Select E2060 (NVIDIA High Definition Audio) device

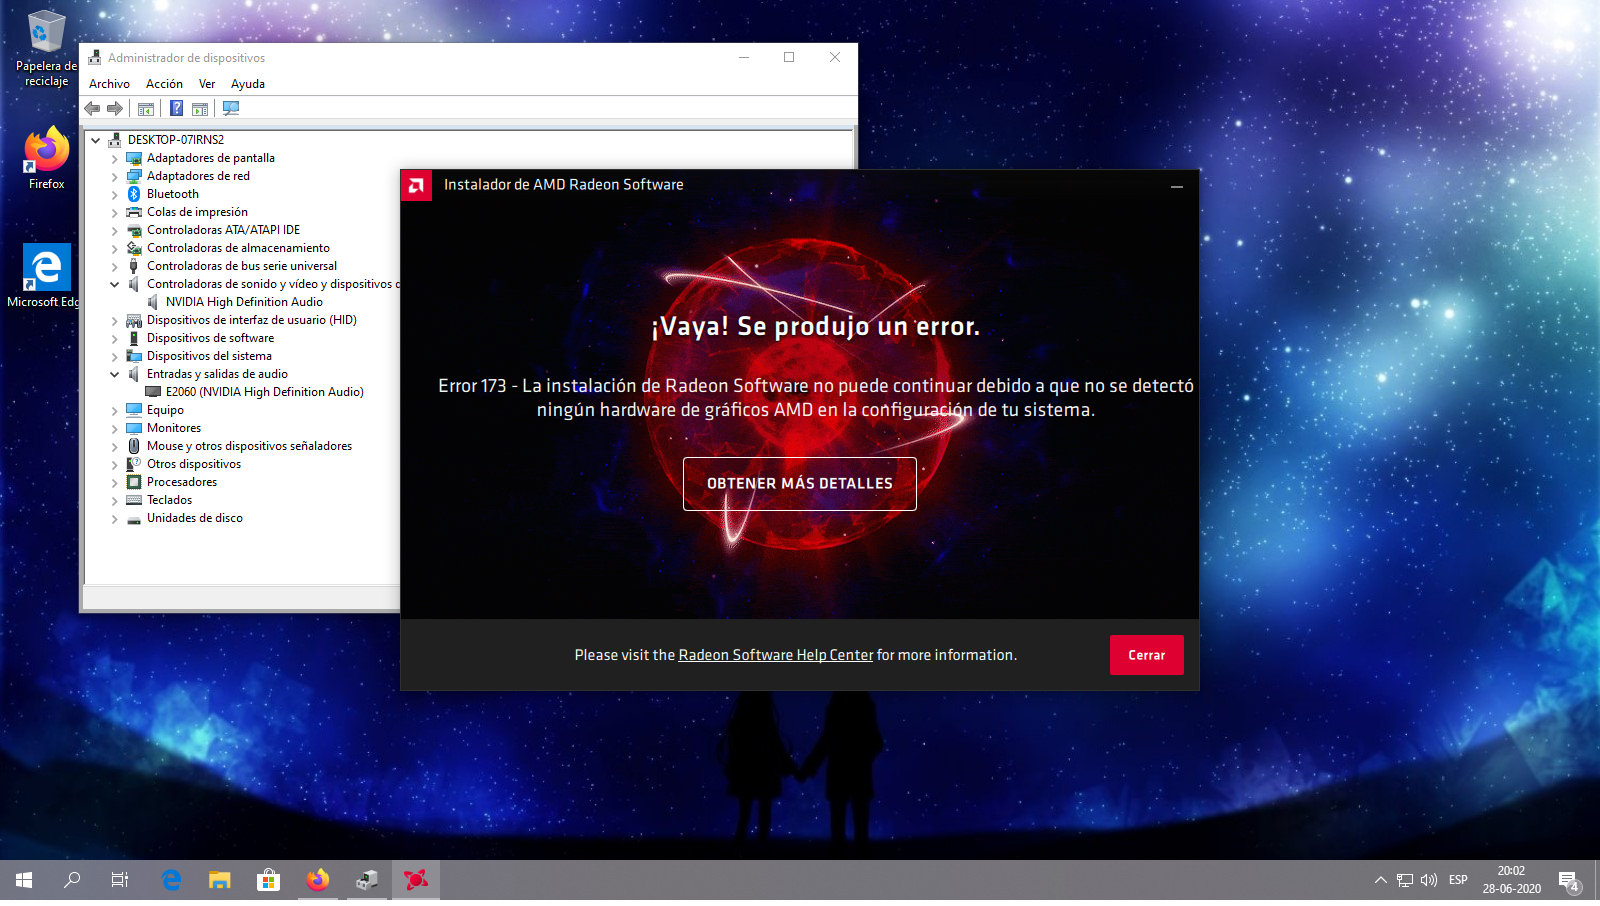point(265,392)
